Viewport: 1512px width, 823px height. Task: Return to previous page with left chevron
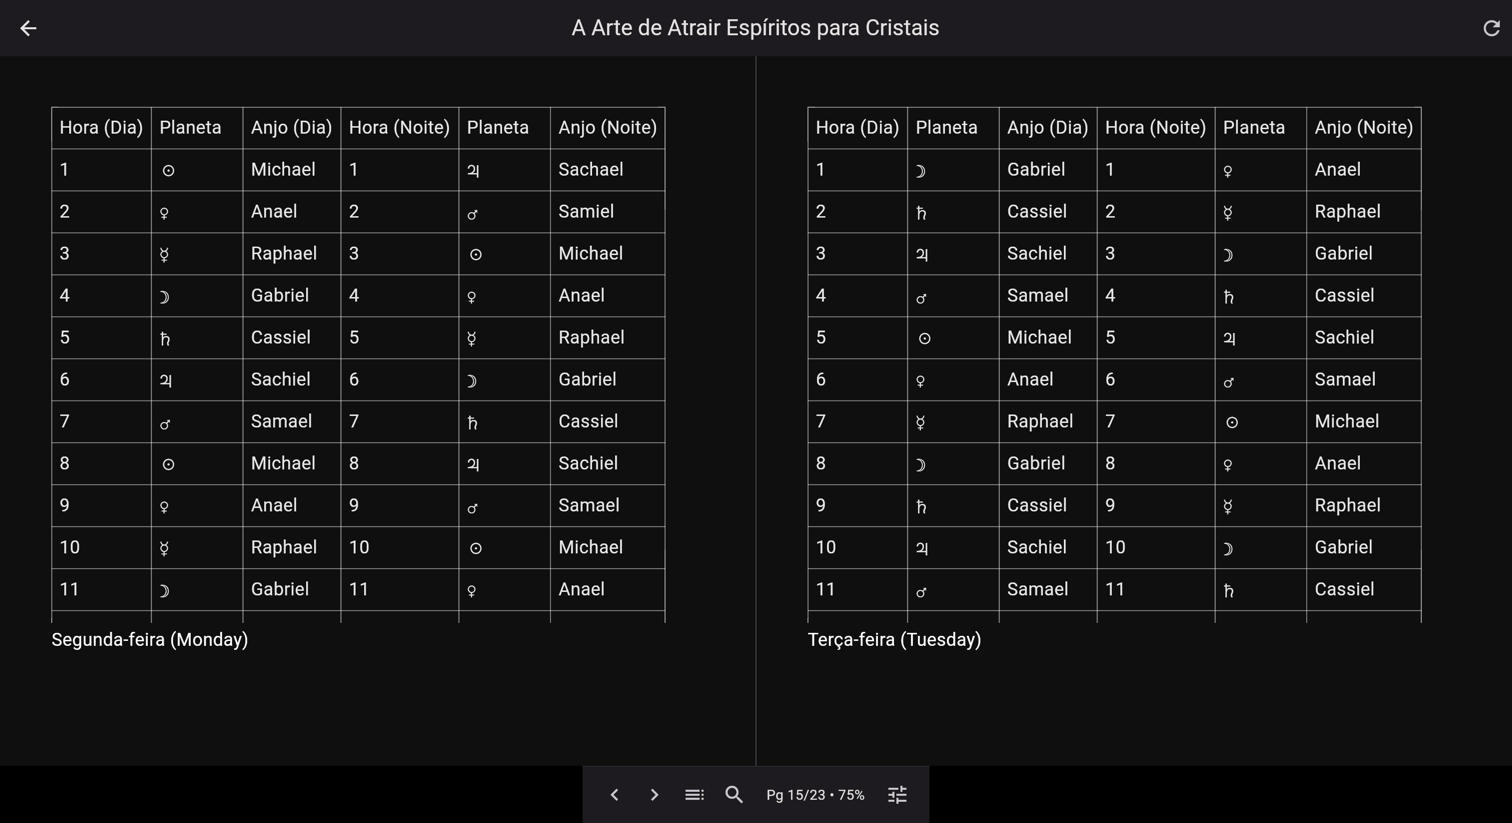(x=614, y=794)
